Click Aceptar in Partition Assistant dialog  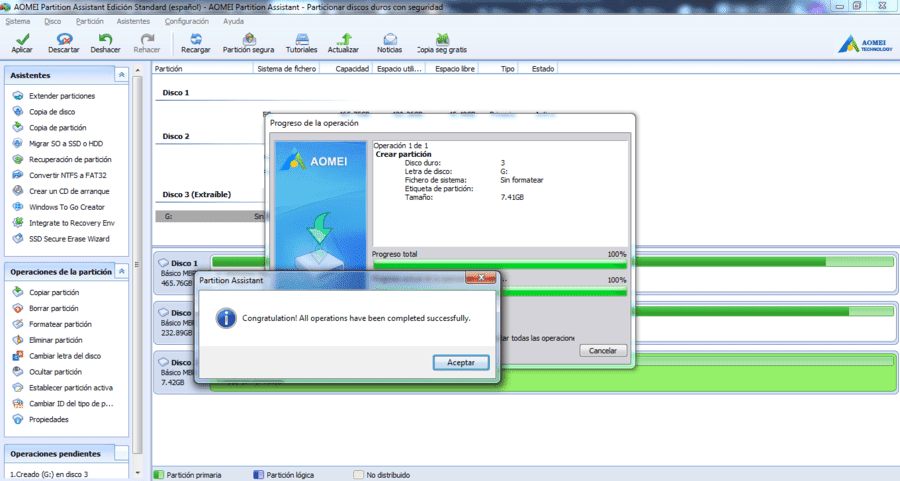[461, 362]
